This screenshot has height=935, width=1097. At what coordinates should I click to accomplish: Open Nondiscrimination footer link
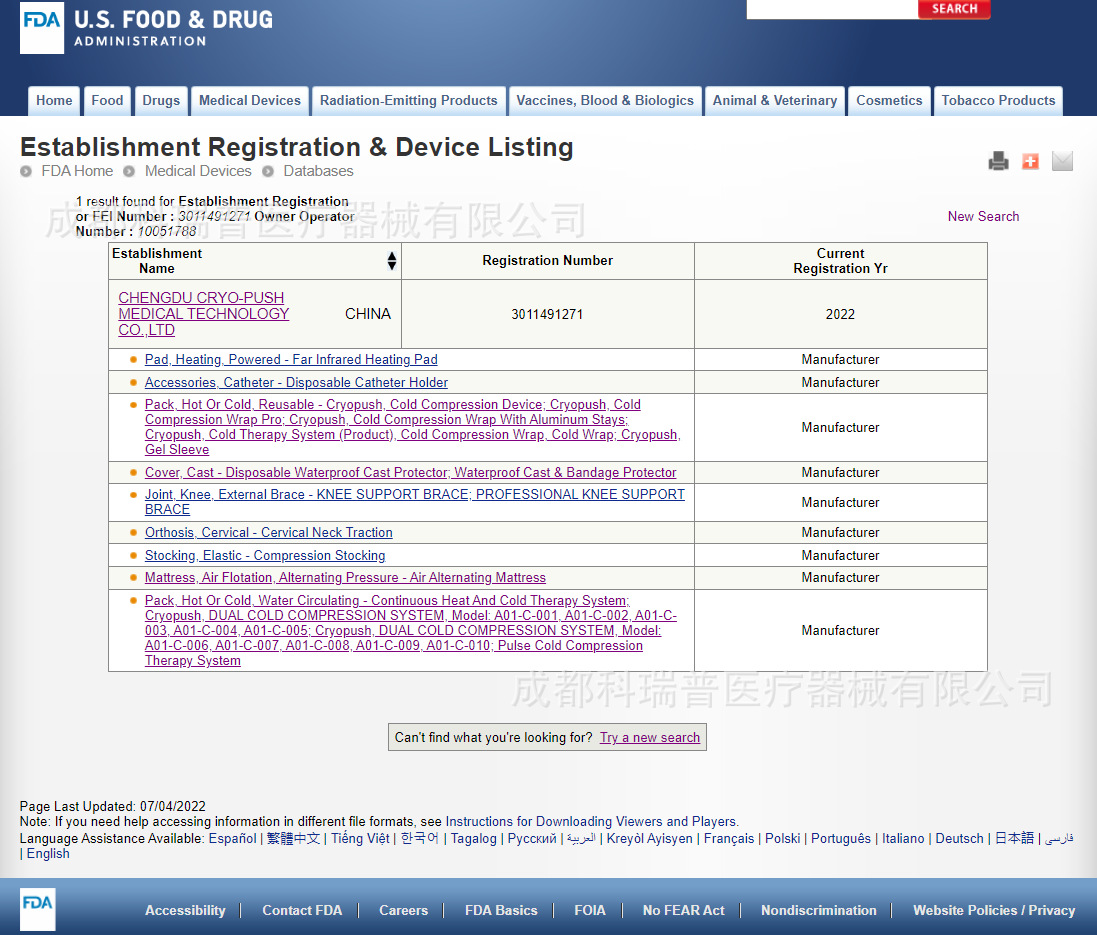click(x=819, y=911)
